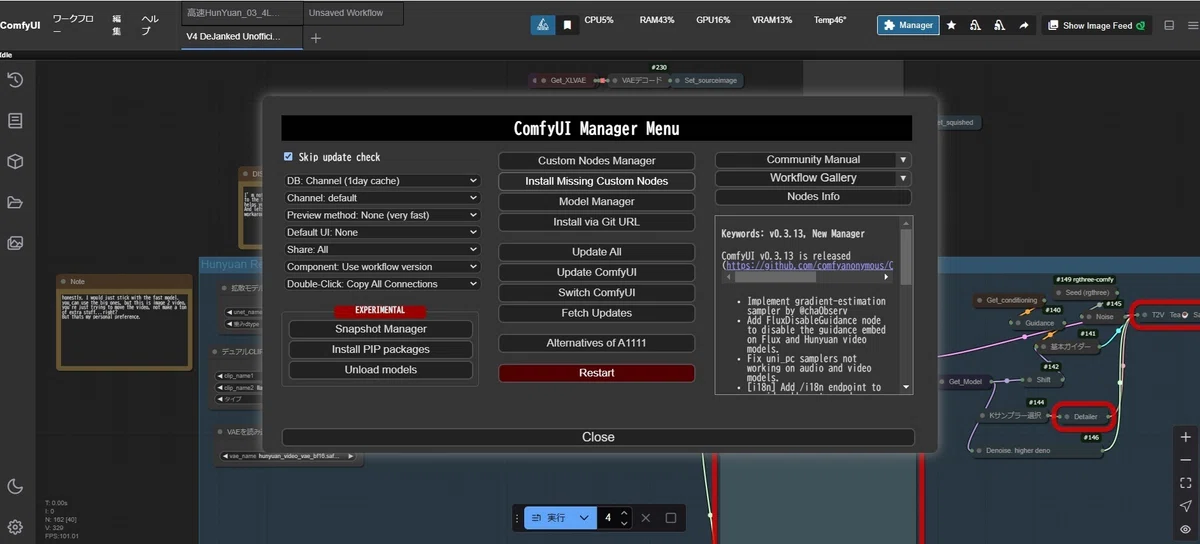Screen dimensions: 1200x544
Task: Zoom out with minus icon on canvas
Action: (1185, 460)
